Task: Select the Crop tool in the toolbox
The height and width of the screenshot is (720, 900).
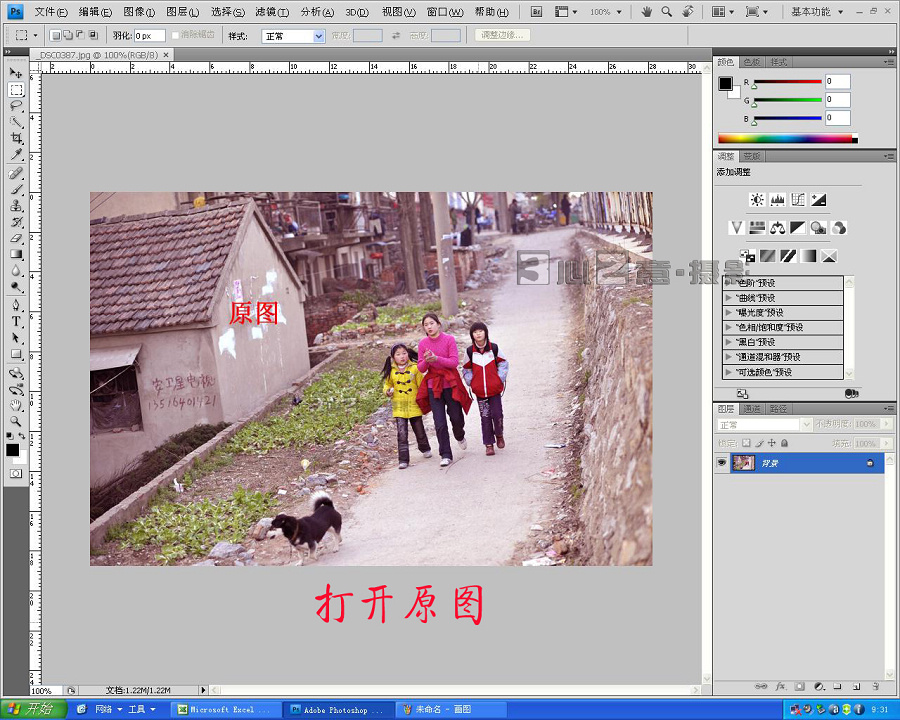Action: [16, 138]
